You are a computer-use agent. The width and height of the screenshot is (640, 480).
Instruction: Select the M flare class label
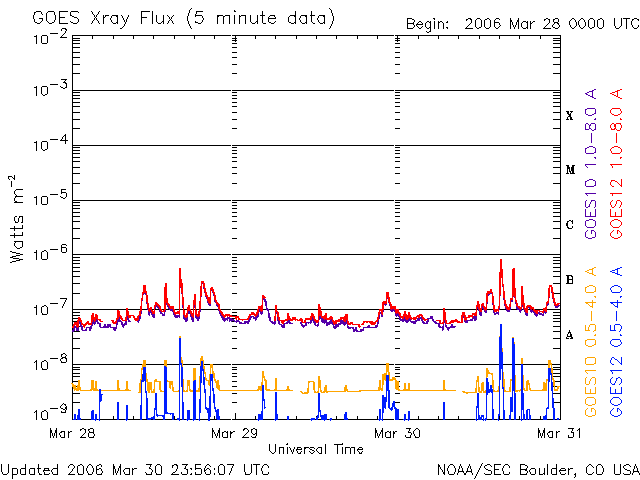(x=569, y=170)
